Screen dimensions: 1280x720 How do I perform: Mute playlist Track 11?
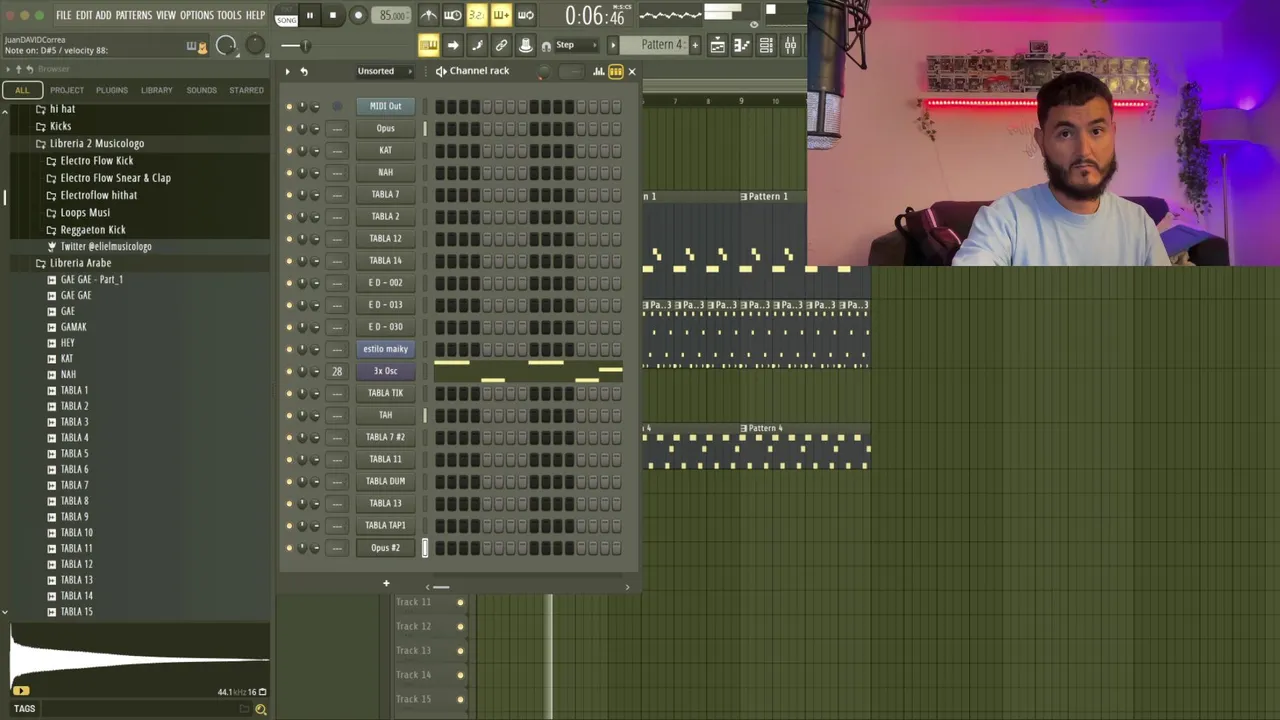[x=460, y=602]
